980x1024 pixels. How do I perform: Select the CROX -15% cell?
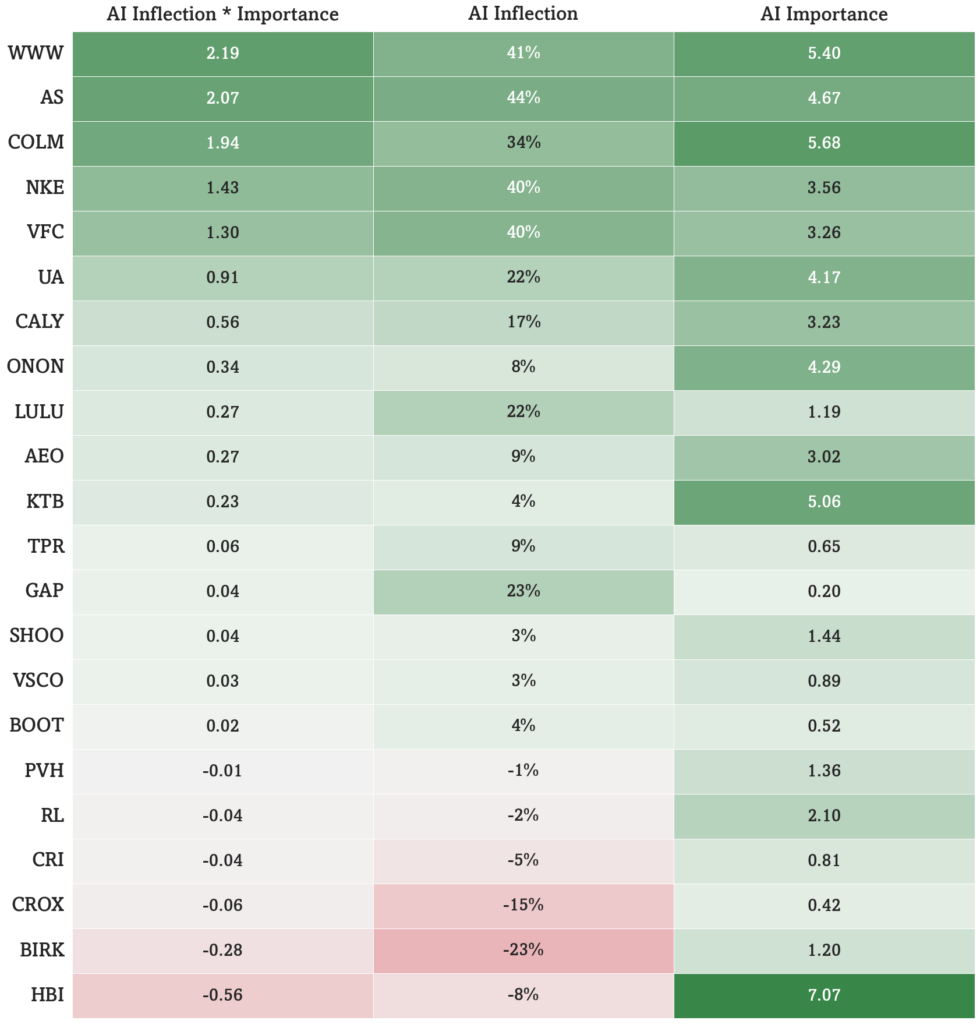pyautogui.click(x=523, y=906)
